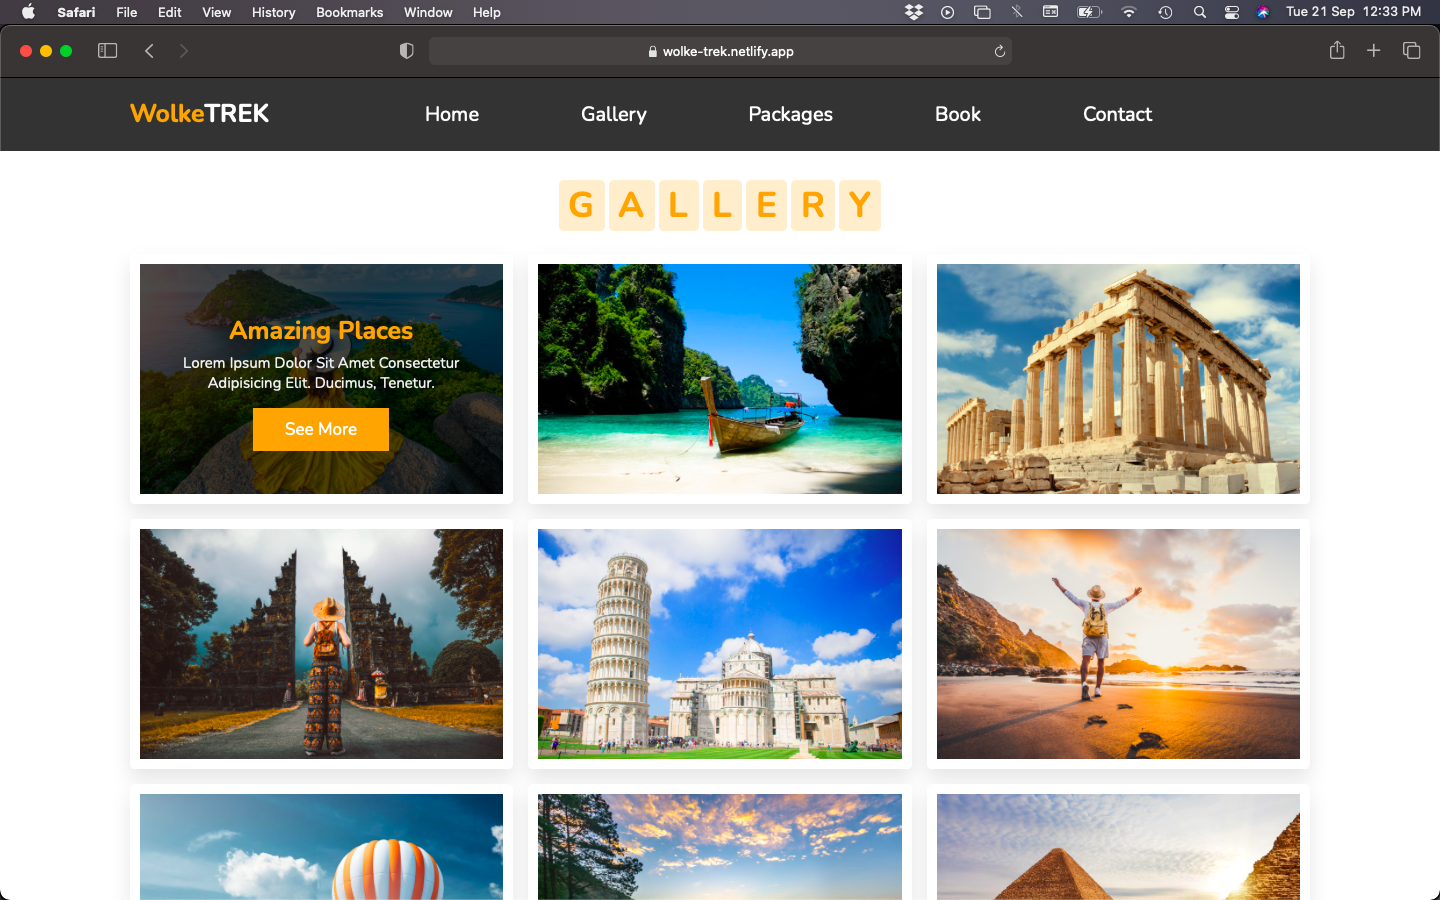
Task: Open the View menu
Action: [217, 12]
